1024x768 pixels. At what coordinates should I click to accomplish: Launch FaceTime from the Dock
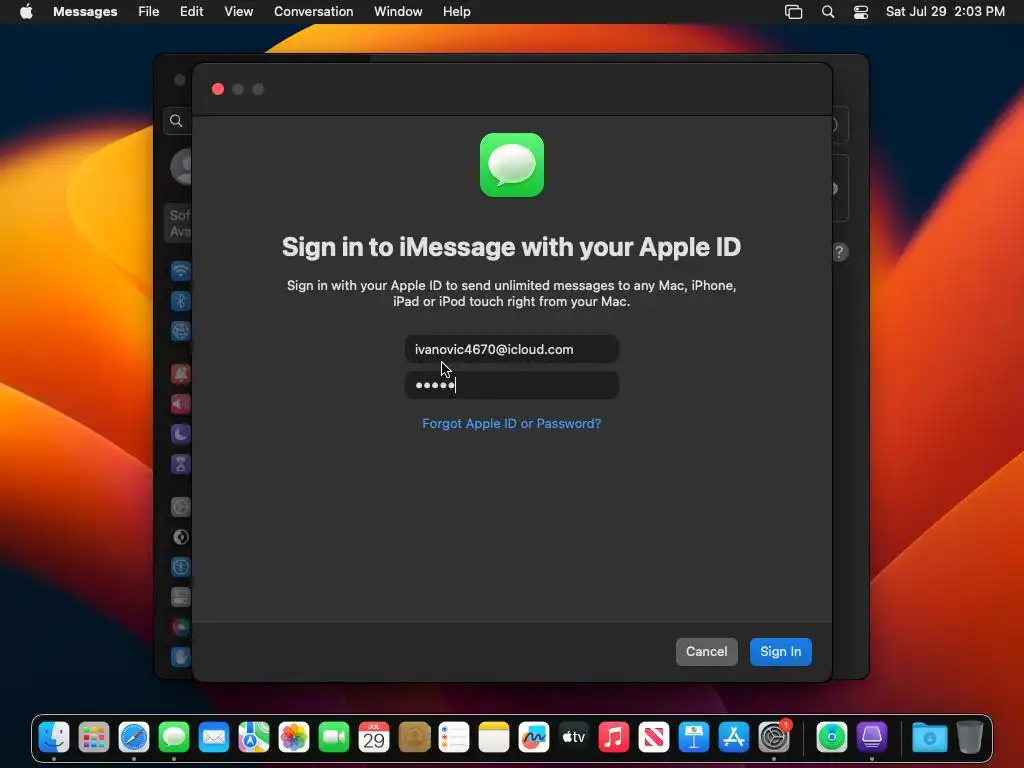tap(334, 738)
